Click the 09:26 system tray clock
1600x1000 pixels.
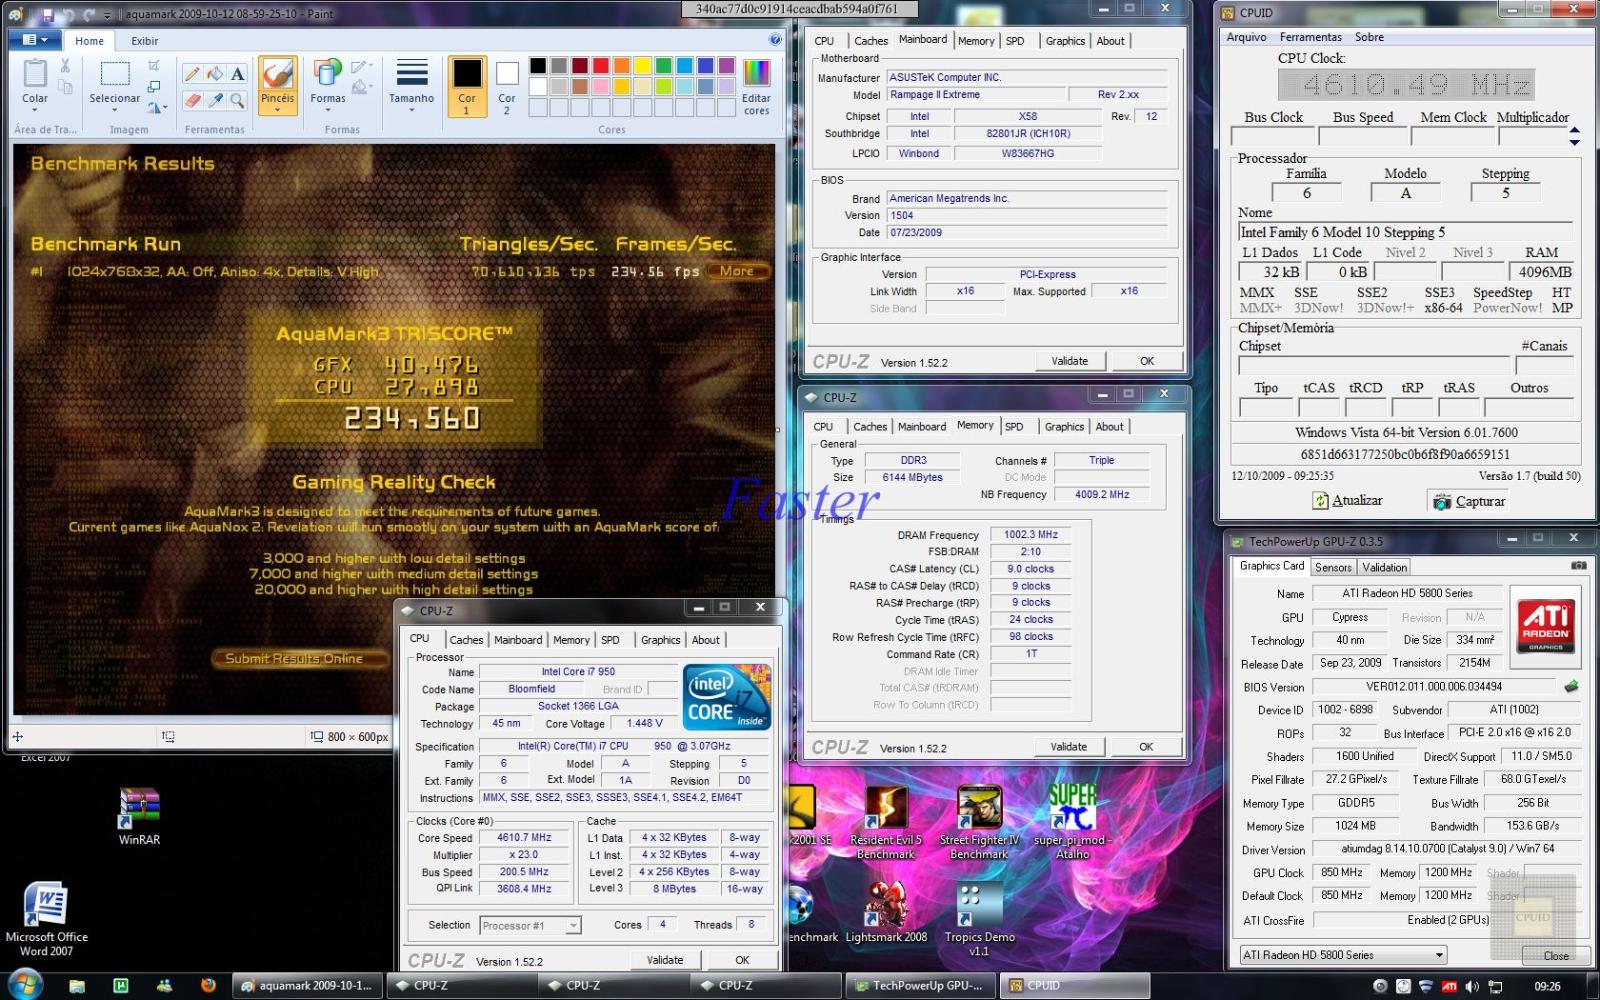1547,986
